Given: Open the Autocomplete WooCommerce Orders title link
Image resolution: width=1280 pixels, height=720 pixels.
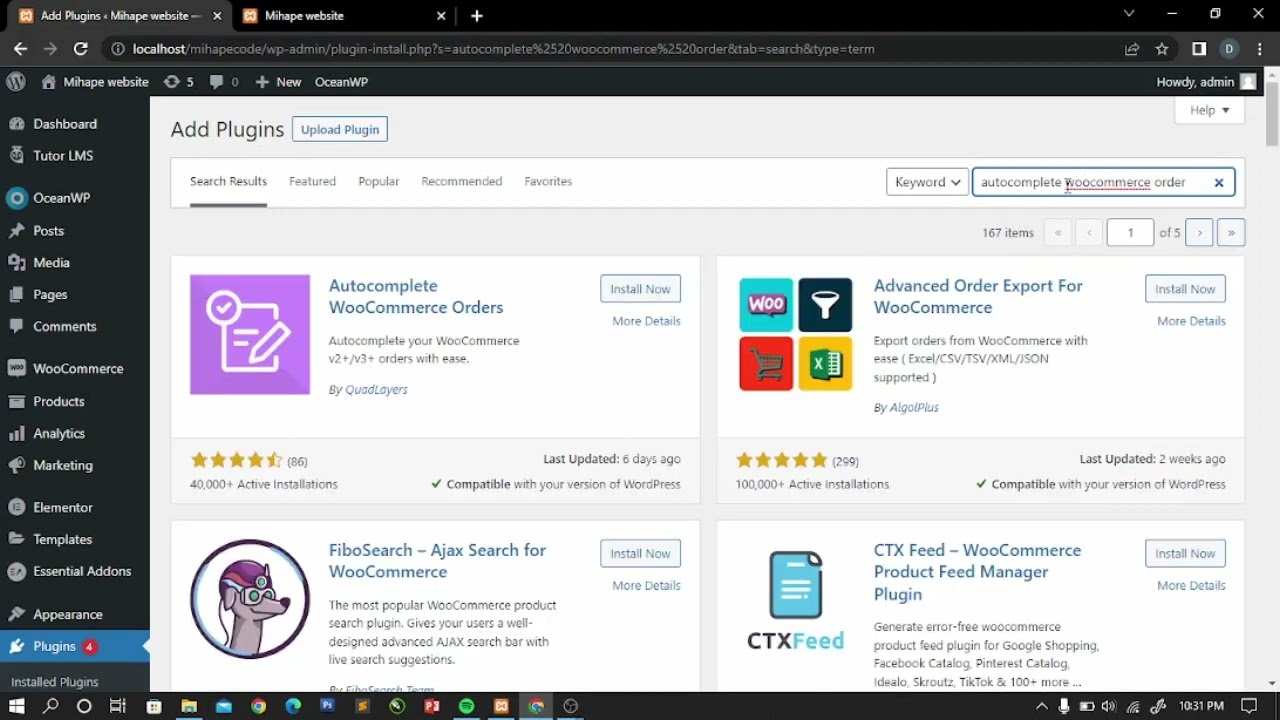Looking at the screenshot, I should click(416, 297).
